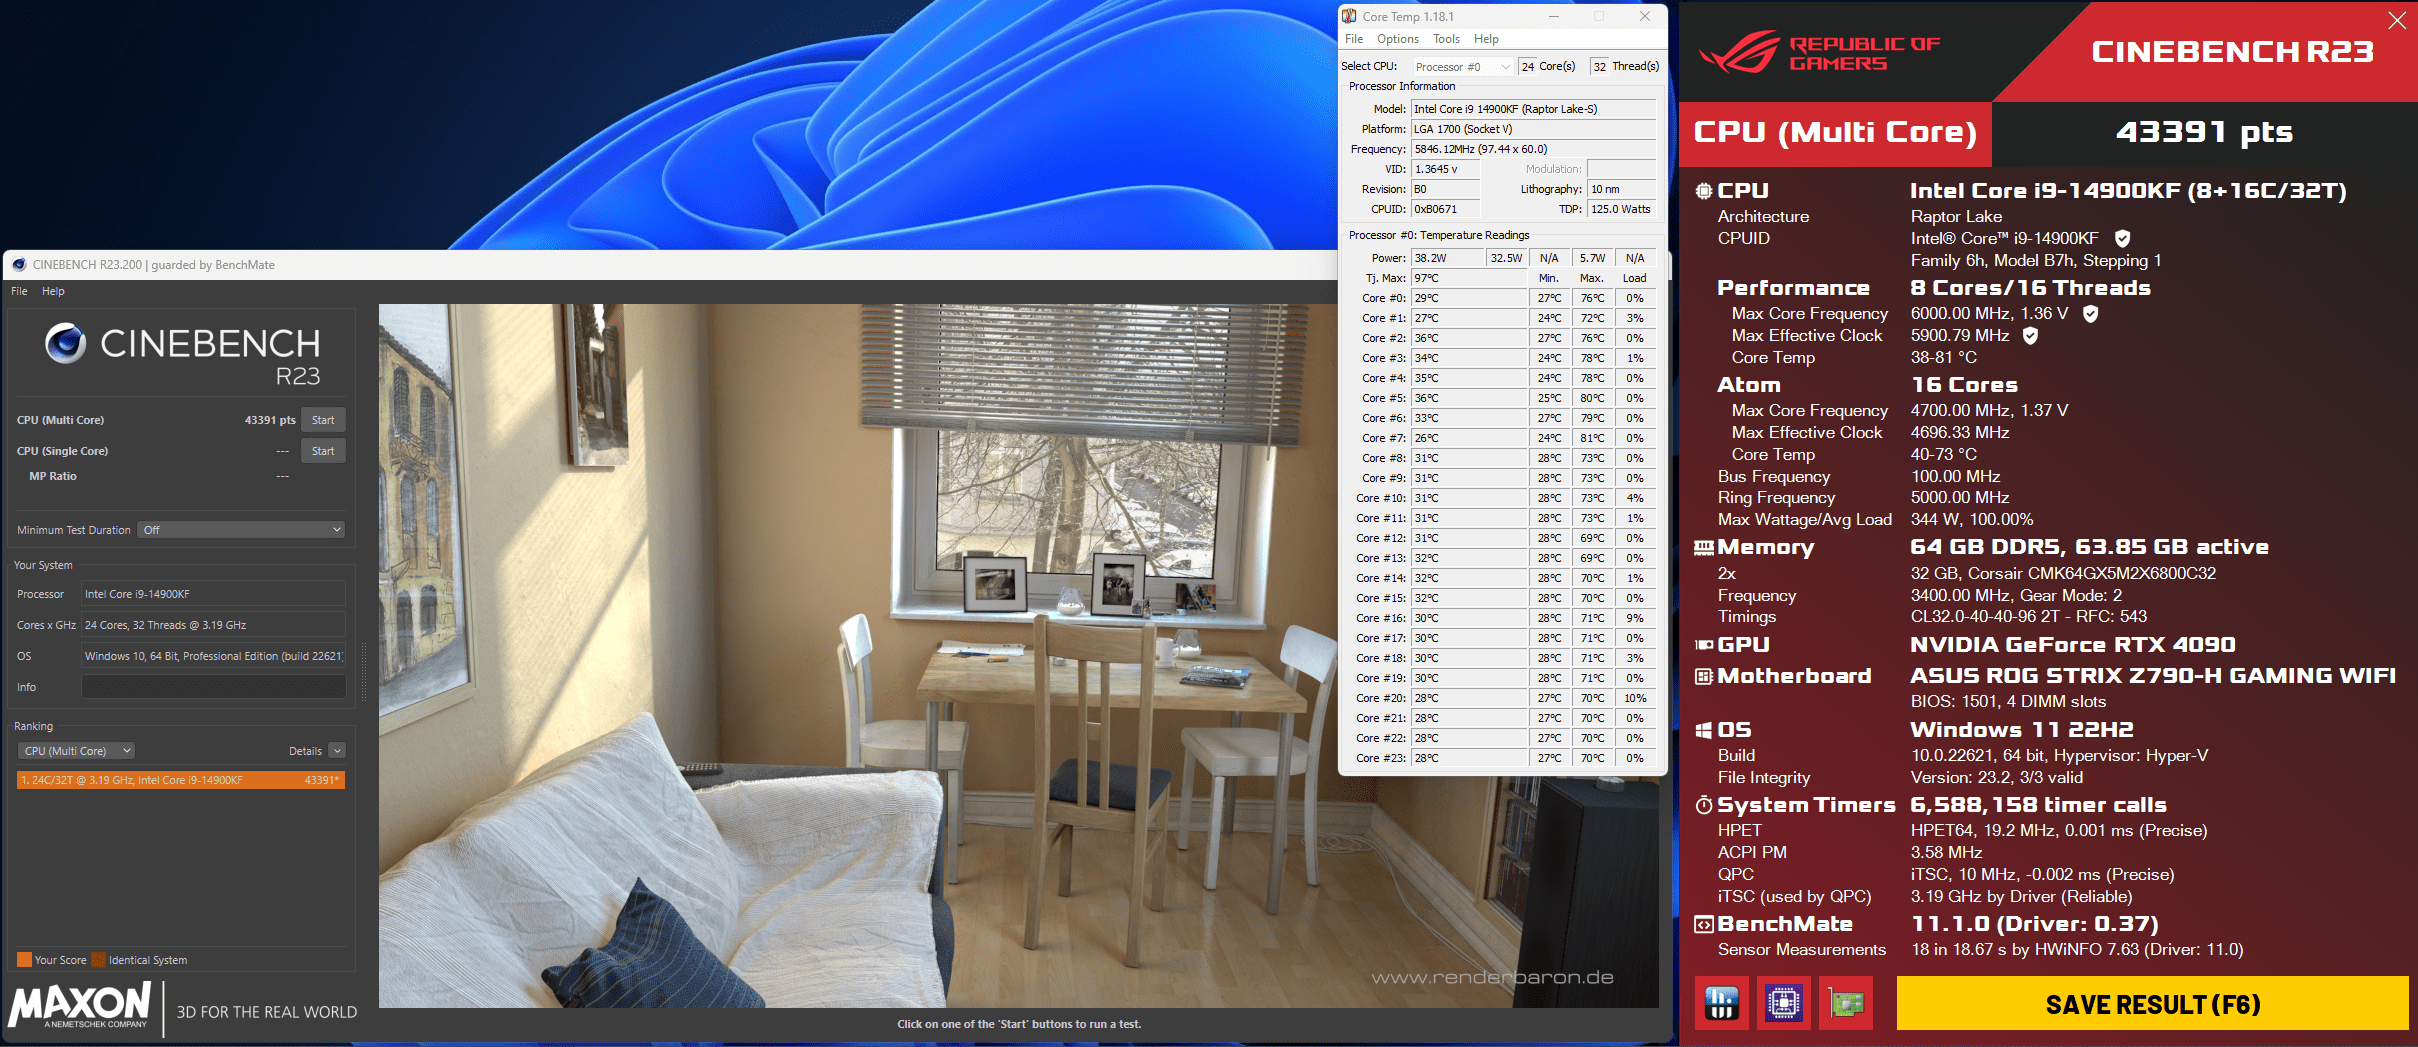
Task: Click the Power value 38.2W
Action: 1448,258
